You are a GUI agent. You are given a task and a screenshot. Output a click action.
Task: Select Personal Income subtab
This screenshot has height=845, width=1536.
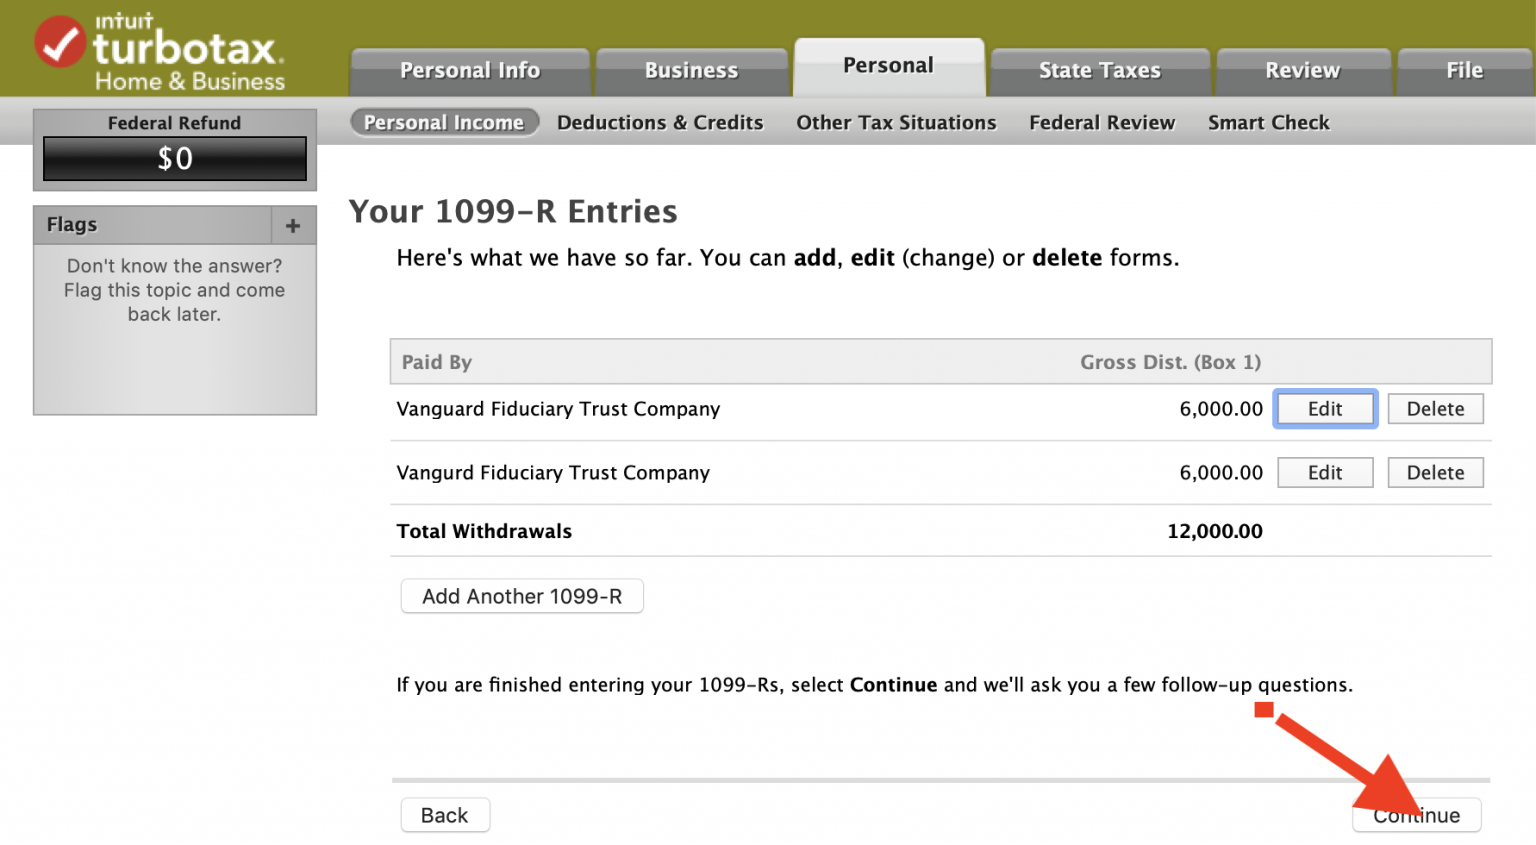pos(444,123)
